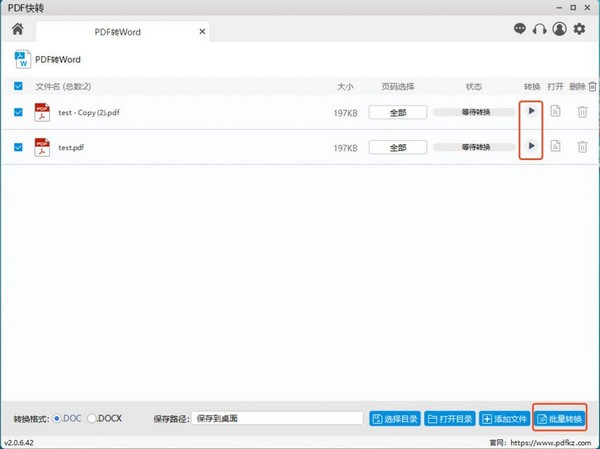Click the headset customer service icon
This screenshot has width=600, height=449.
tap(539, 30)
